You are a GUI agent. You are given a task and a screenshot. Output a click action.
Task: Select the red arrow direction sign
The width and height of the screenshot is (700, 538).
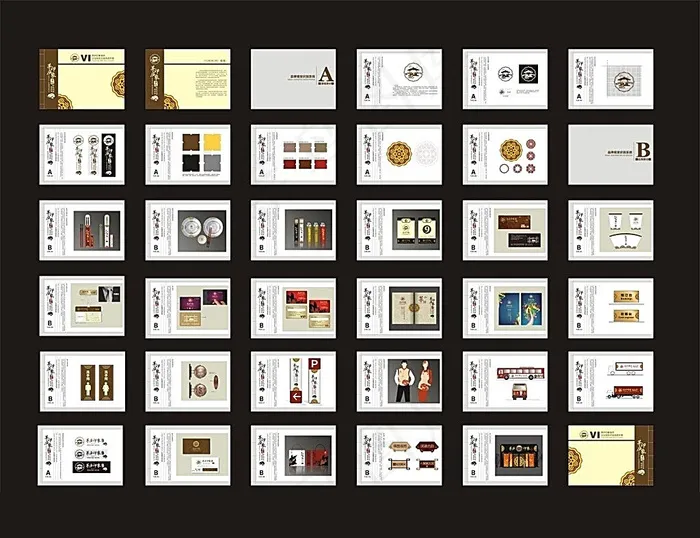(x=296, y=397)
